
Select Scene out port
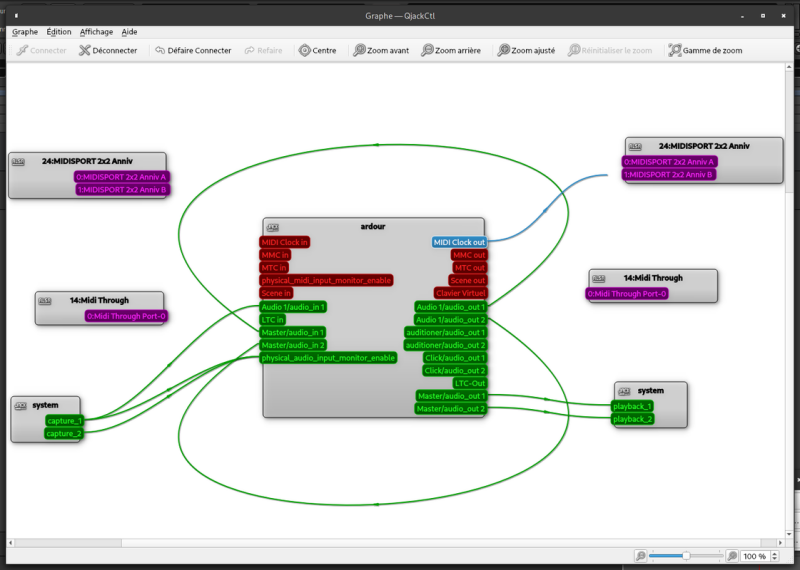[468, 281]
